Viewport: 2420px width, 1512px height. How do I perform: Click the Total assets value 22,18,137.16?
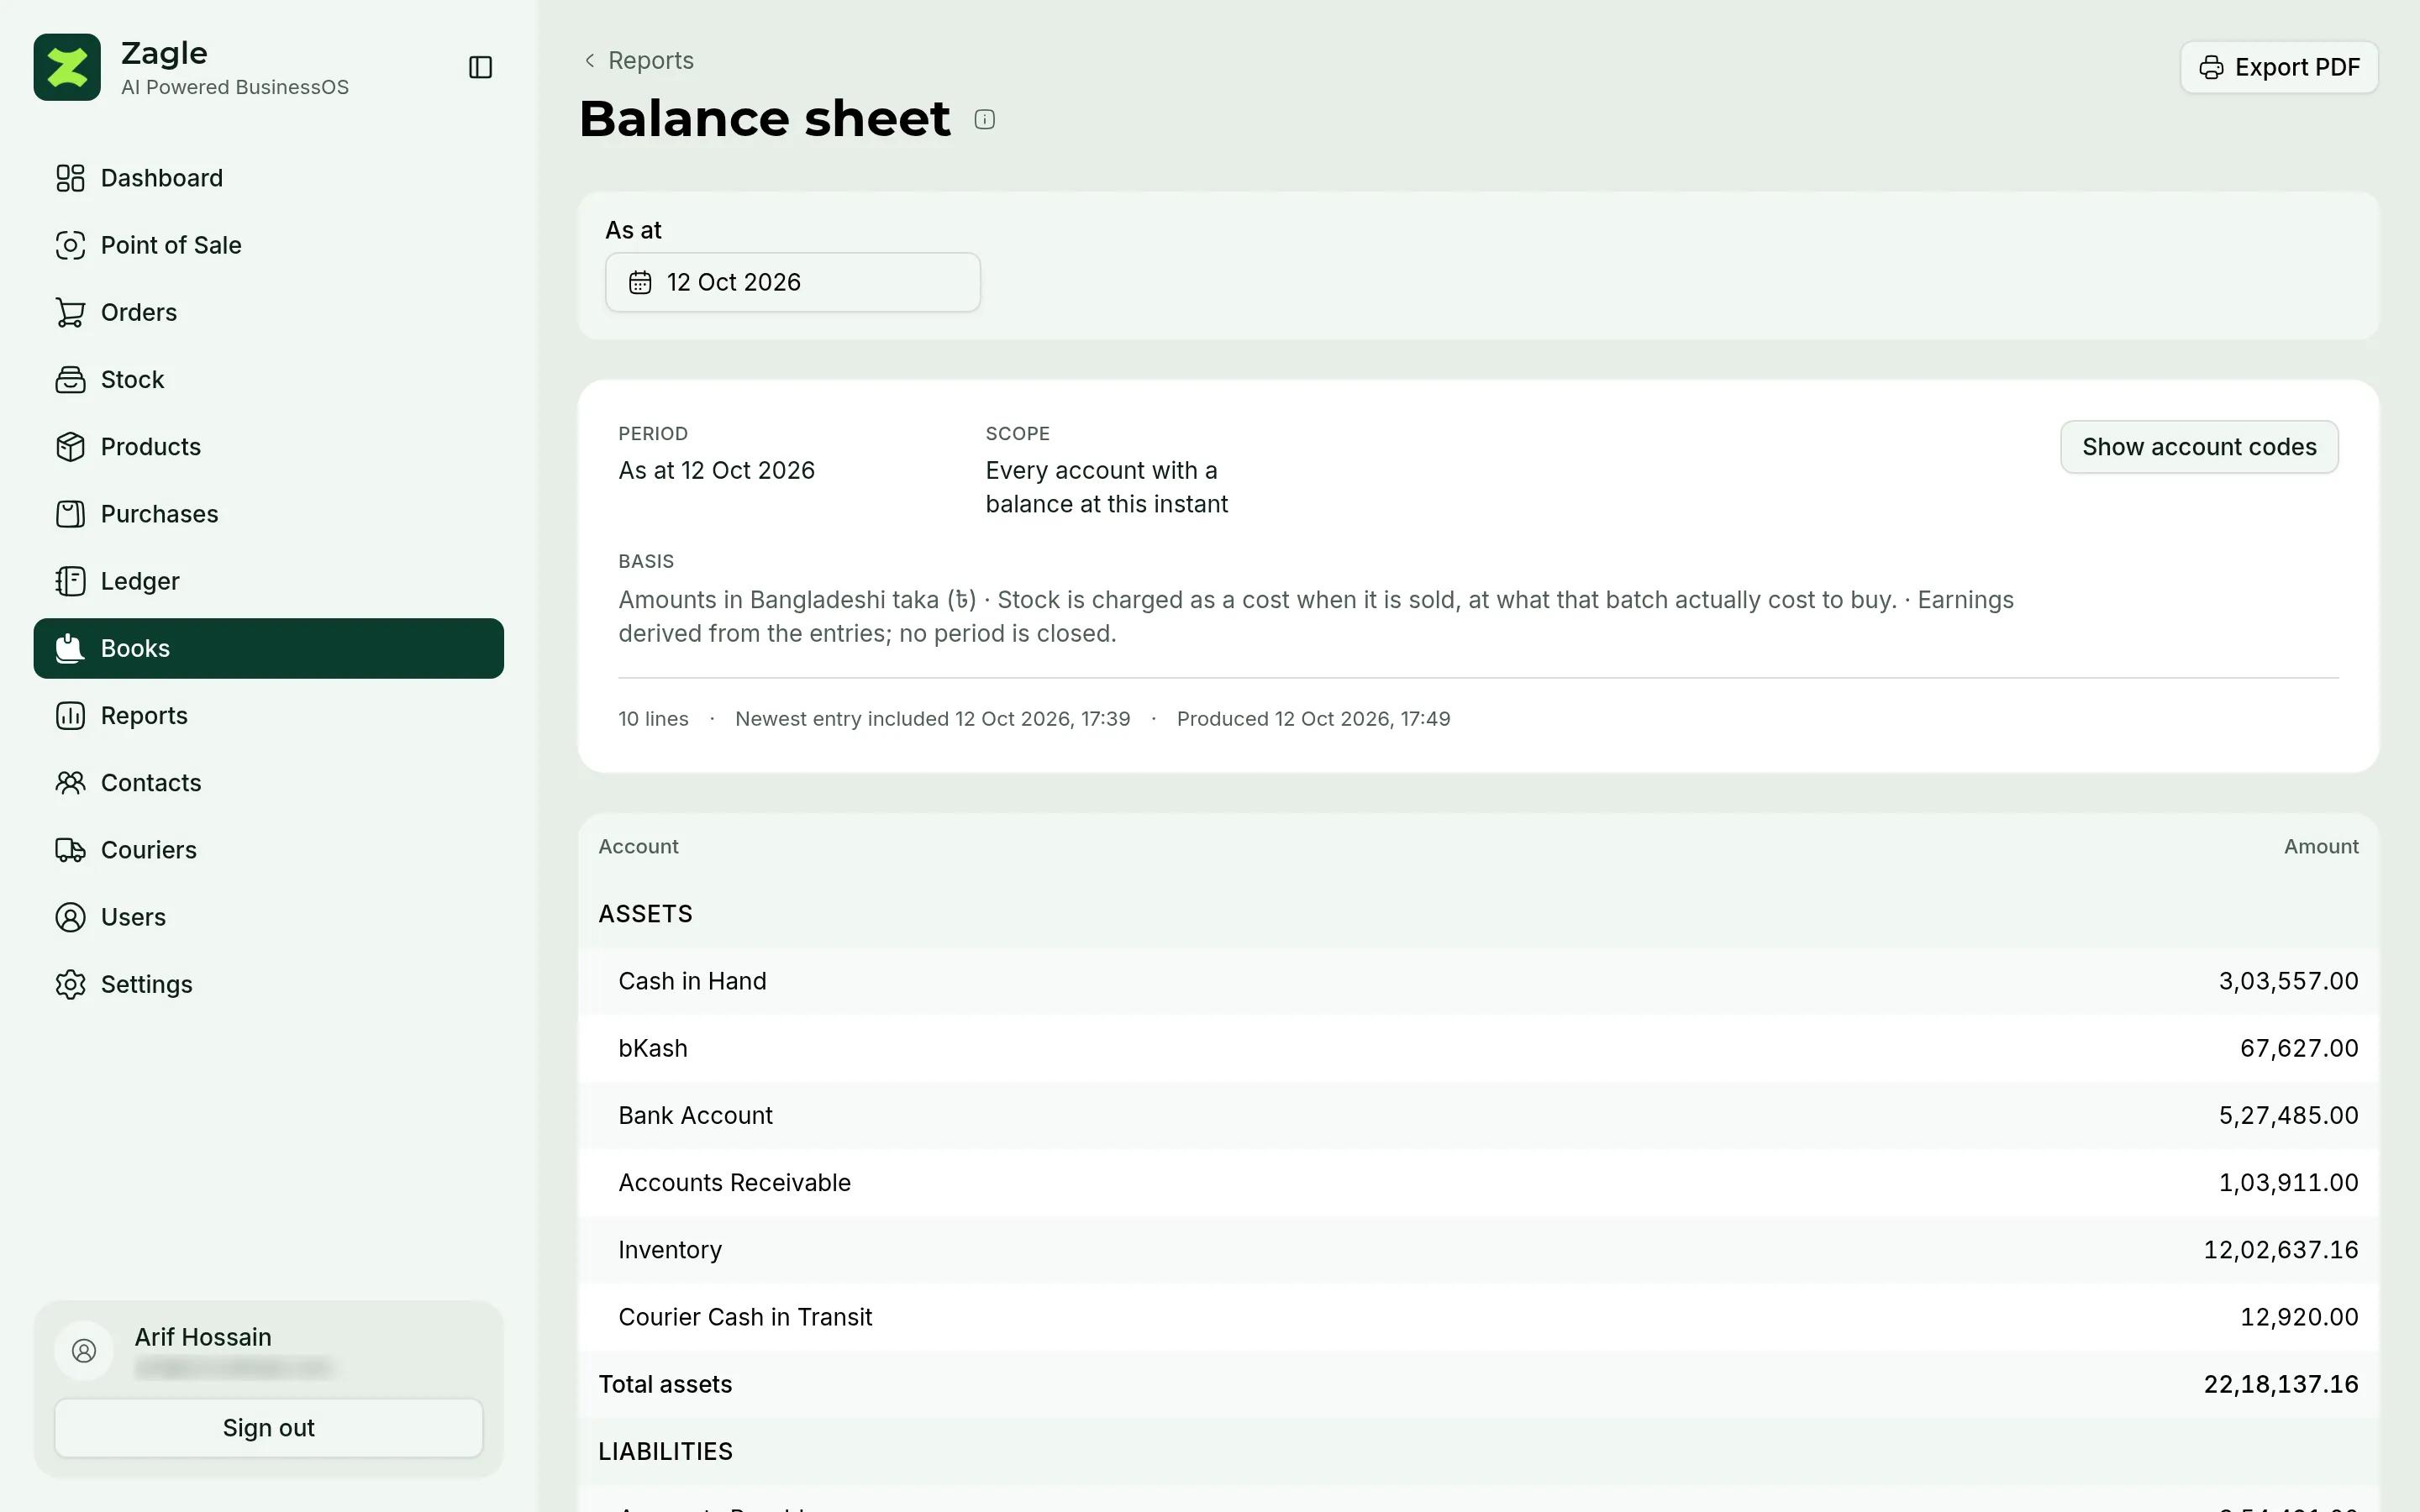point(2281,1384)
